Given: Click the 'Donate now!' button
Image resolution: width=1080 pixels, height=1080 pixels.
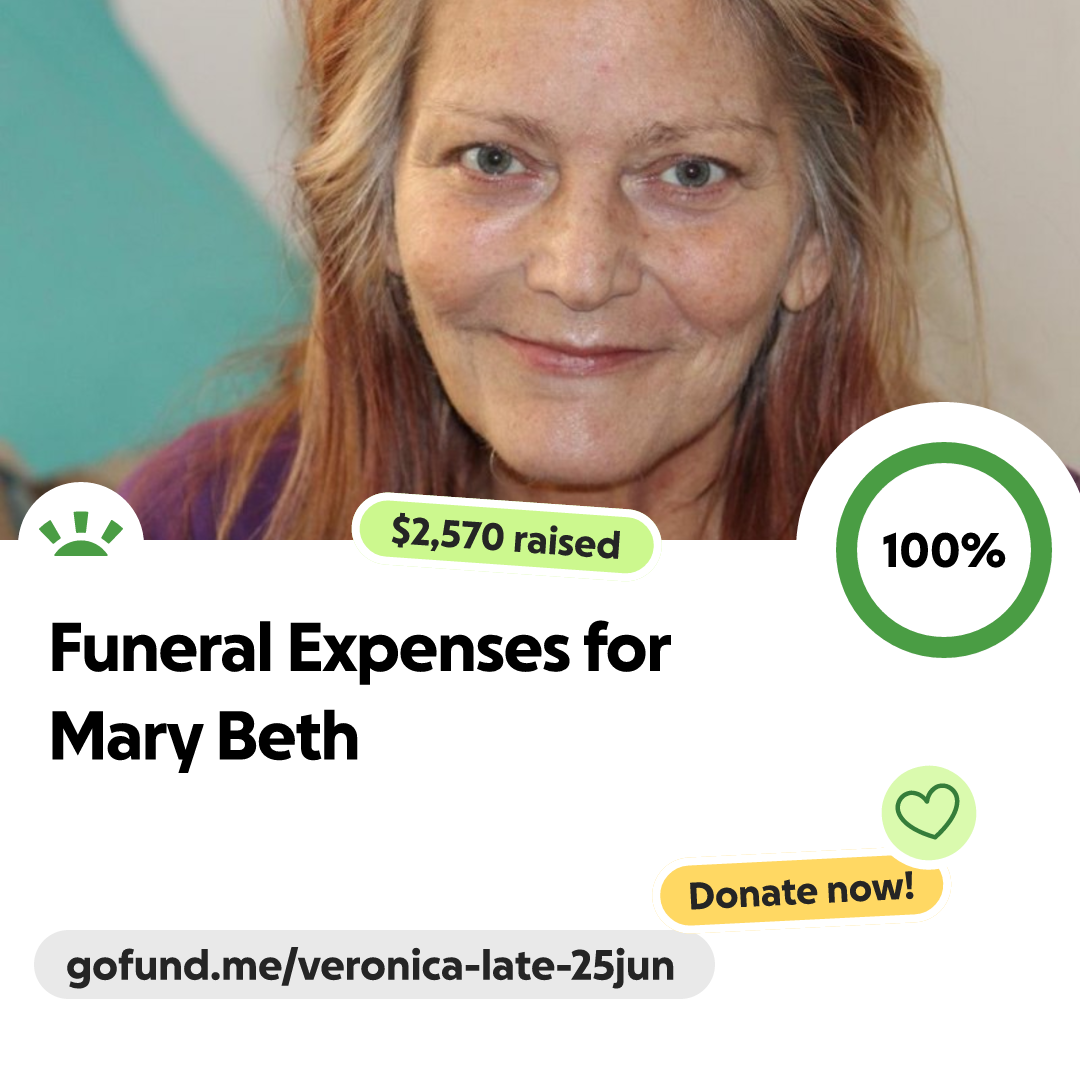Looking at the screenshot, I should pos(801,891).
